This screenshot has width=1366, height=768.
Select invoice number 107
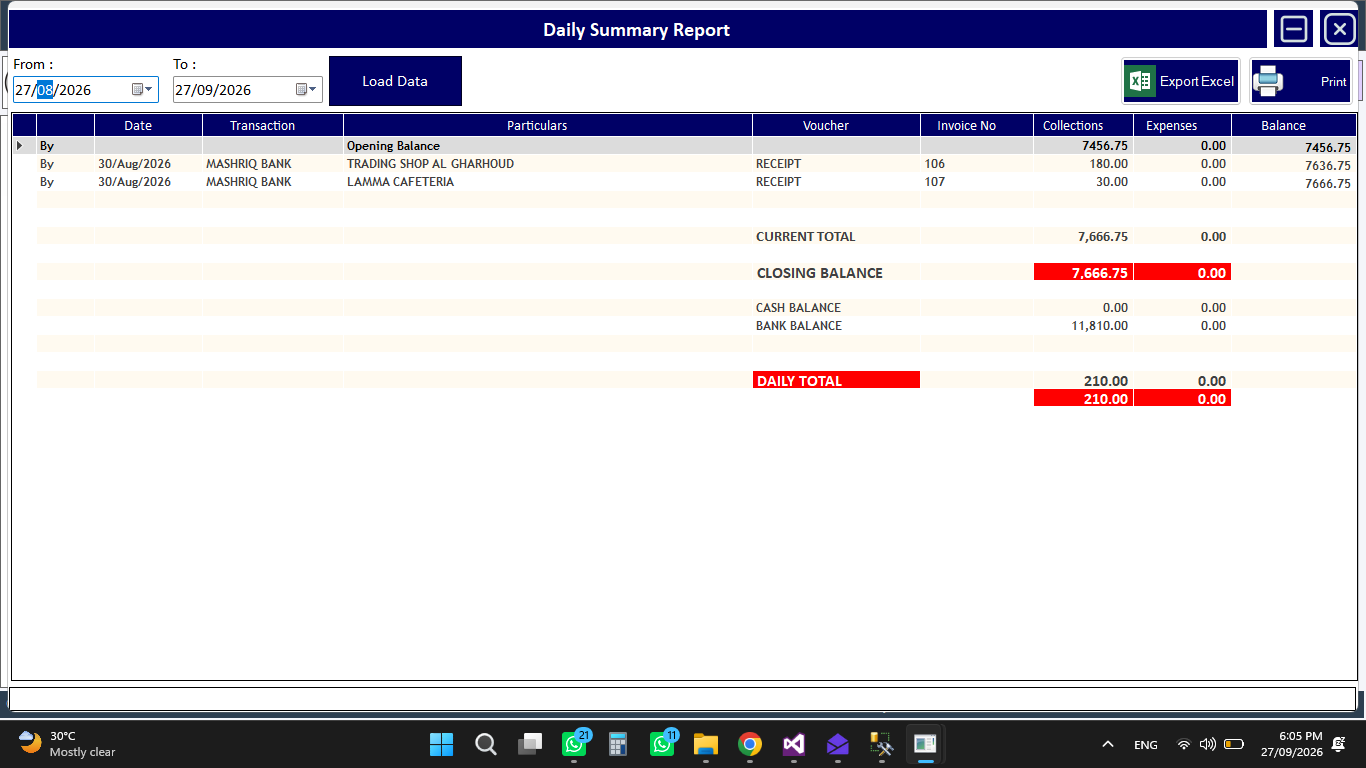(977, 182)
